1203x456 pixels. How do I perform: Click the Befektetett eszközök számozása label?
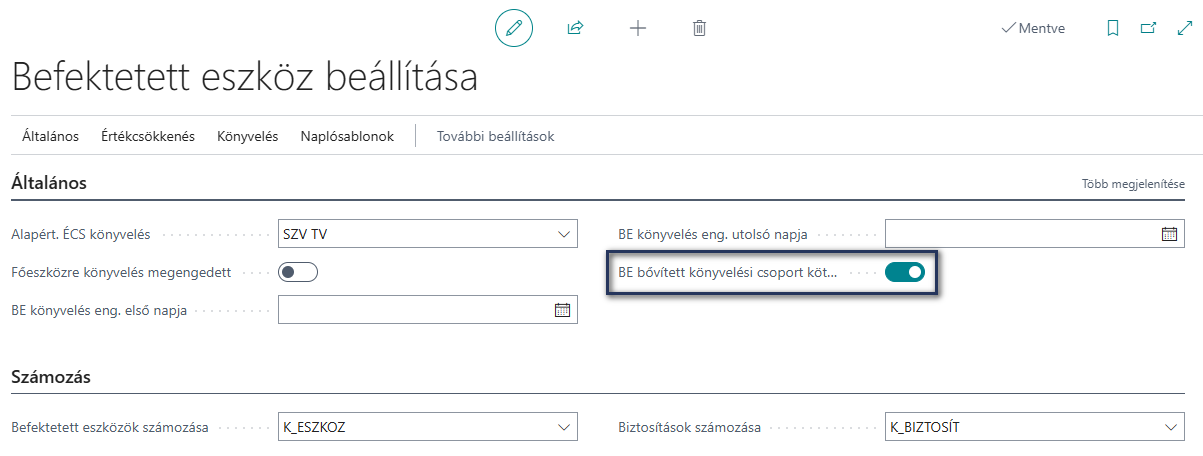(x=110, y=427)
